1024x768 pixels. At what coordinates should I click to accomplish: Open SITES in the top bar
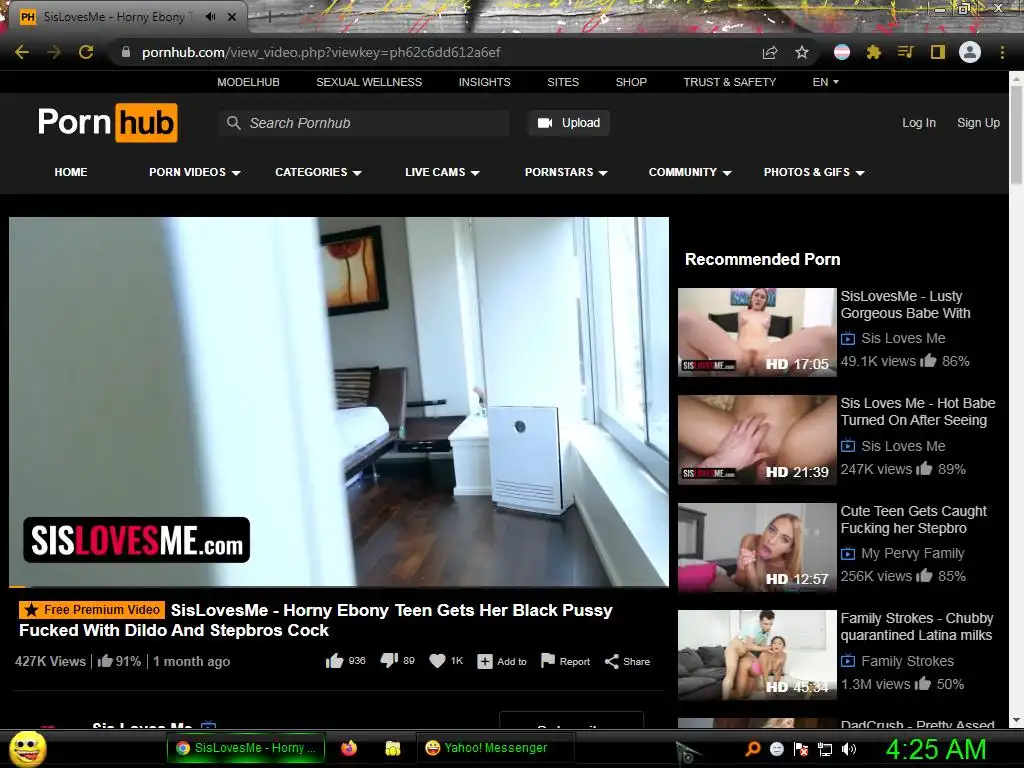[563, 82]
